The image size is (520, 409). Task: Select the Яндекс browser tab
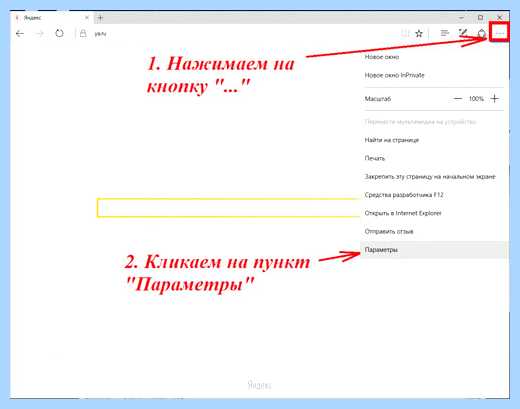52,18
